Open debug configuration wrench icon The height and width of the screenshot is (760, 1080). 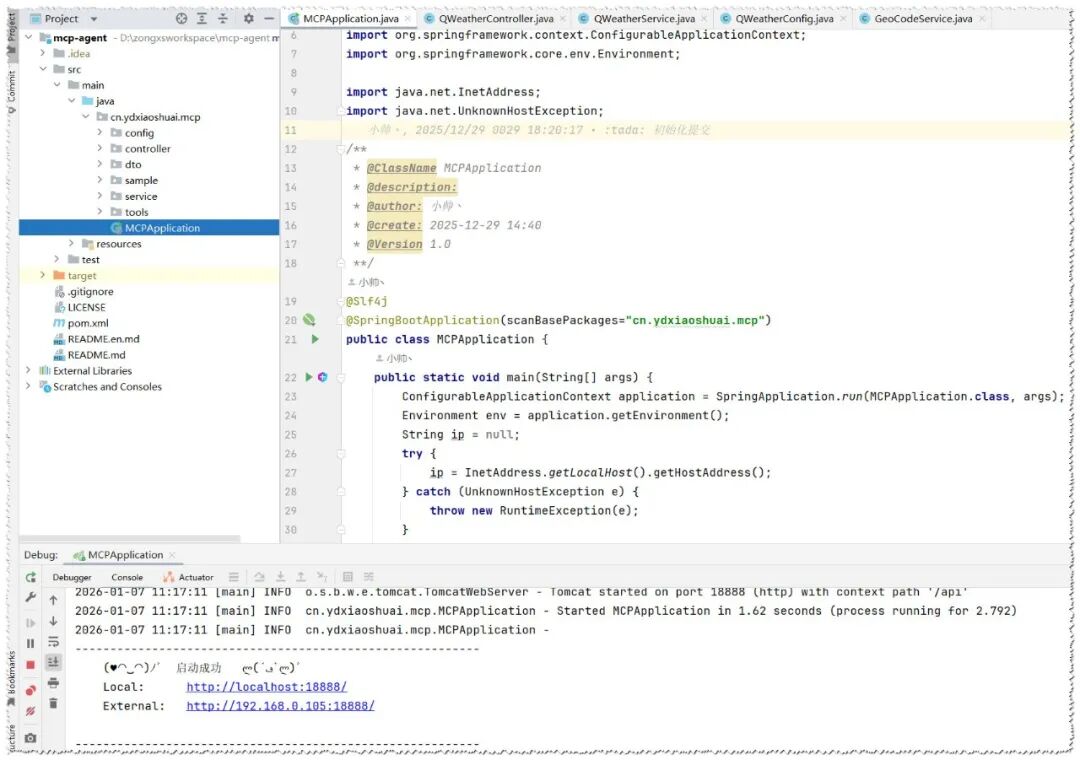30,597
